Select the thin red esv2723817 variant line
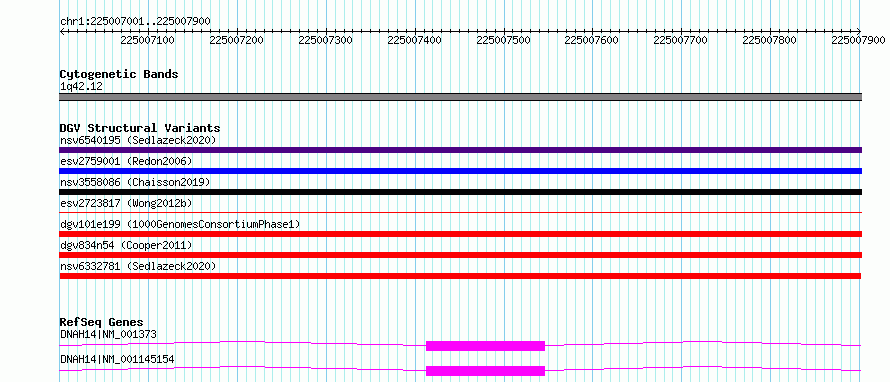 [461, 212]
